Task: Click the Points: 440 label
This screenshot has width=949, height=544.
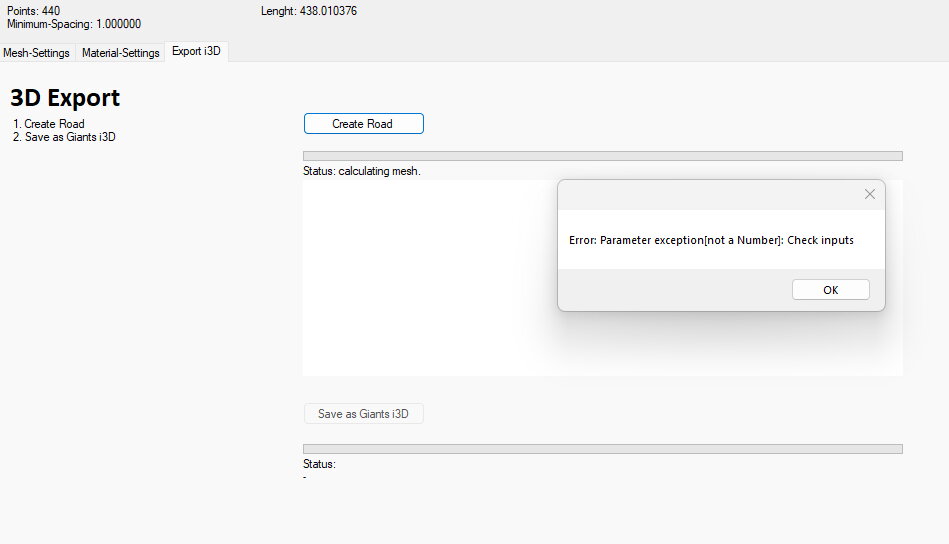Action: coord(33,11)
